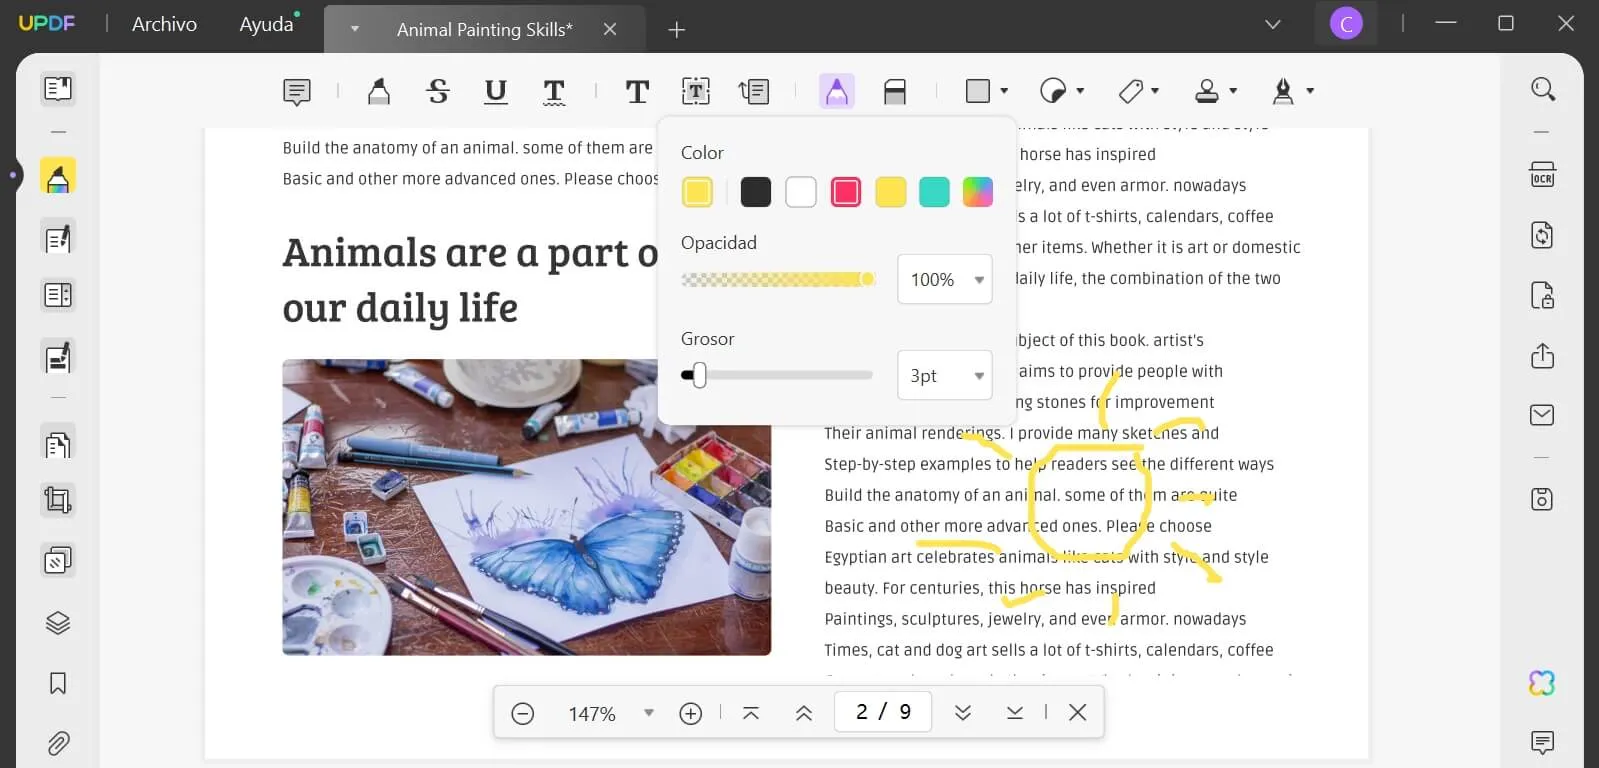This screenshot has height=768, width=1599.
Task: Open the crop pages tool in sidebar
Action: pos(58,499)
